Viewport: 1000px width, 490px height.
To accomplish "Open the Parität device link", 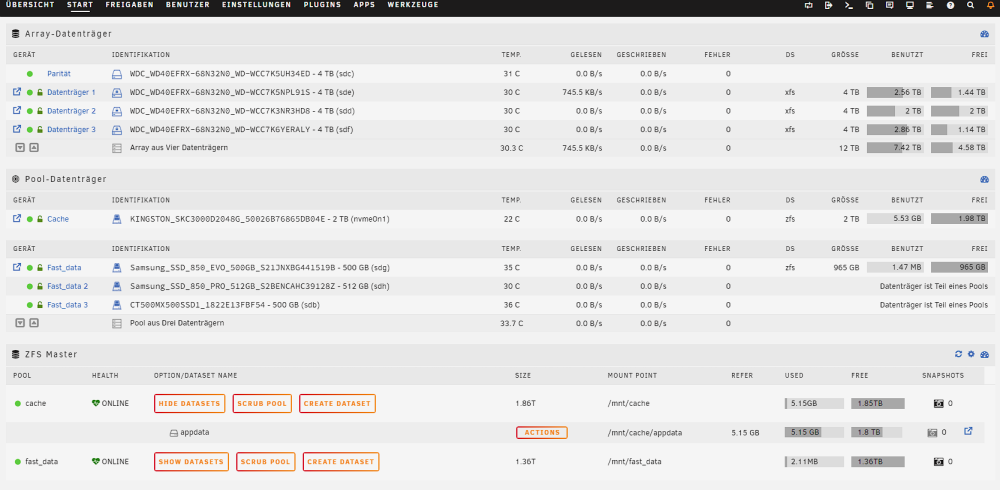I will click(x=59, y=74).
